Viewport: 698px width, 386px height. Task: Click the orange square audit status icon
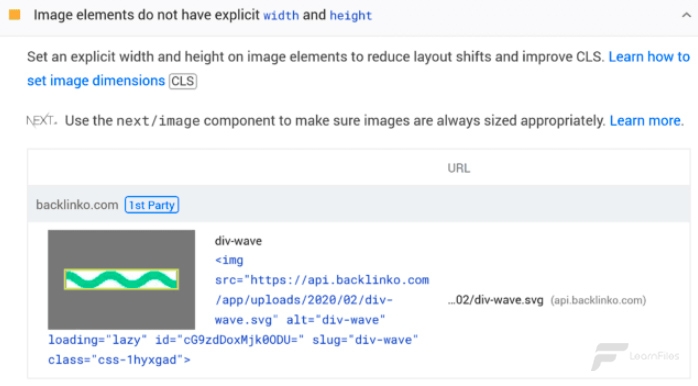click(x=15, y=15)
